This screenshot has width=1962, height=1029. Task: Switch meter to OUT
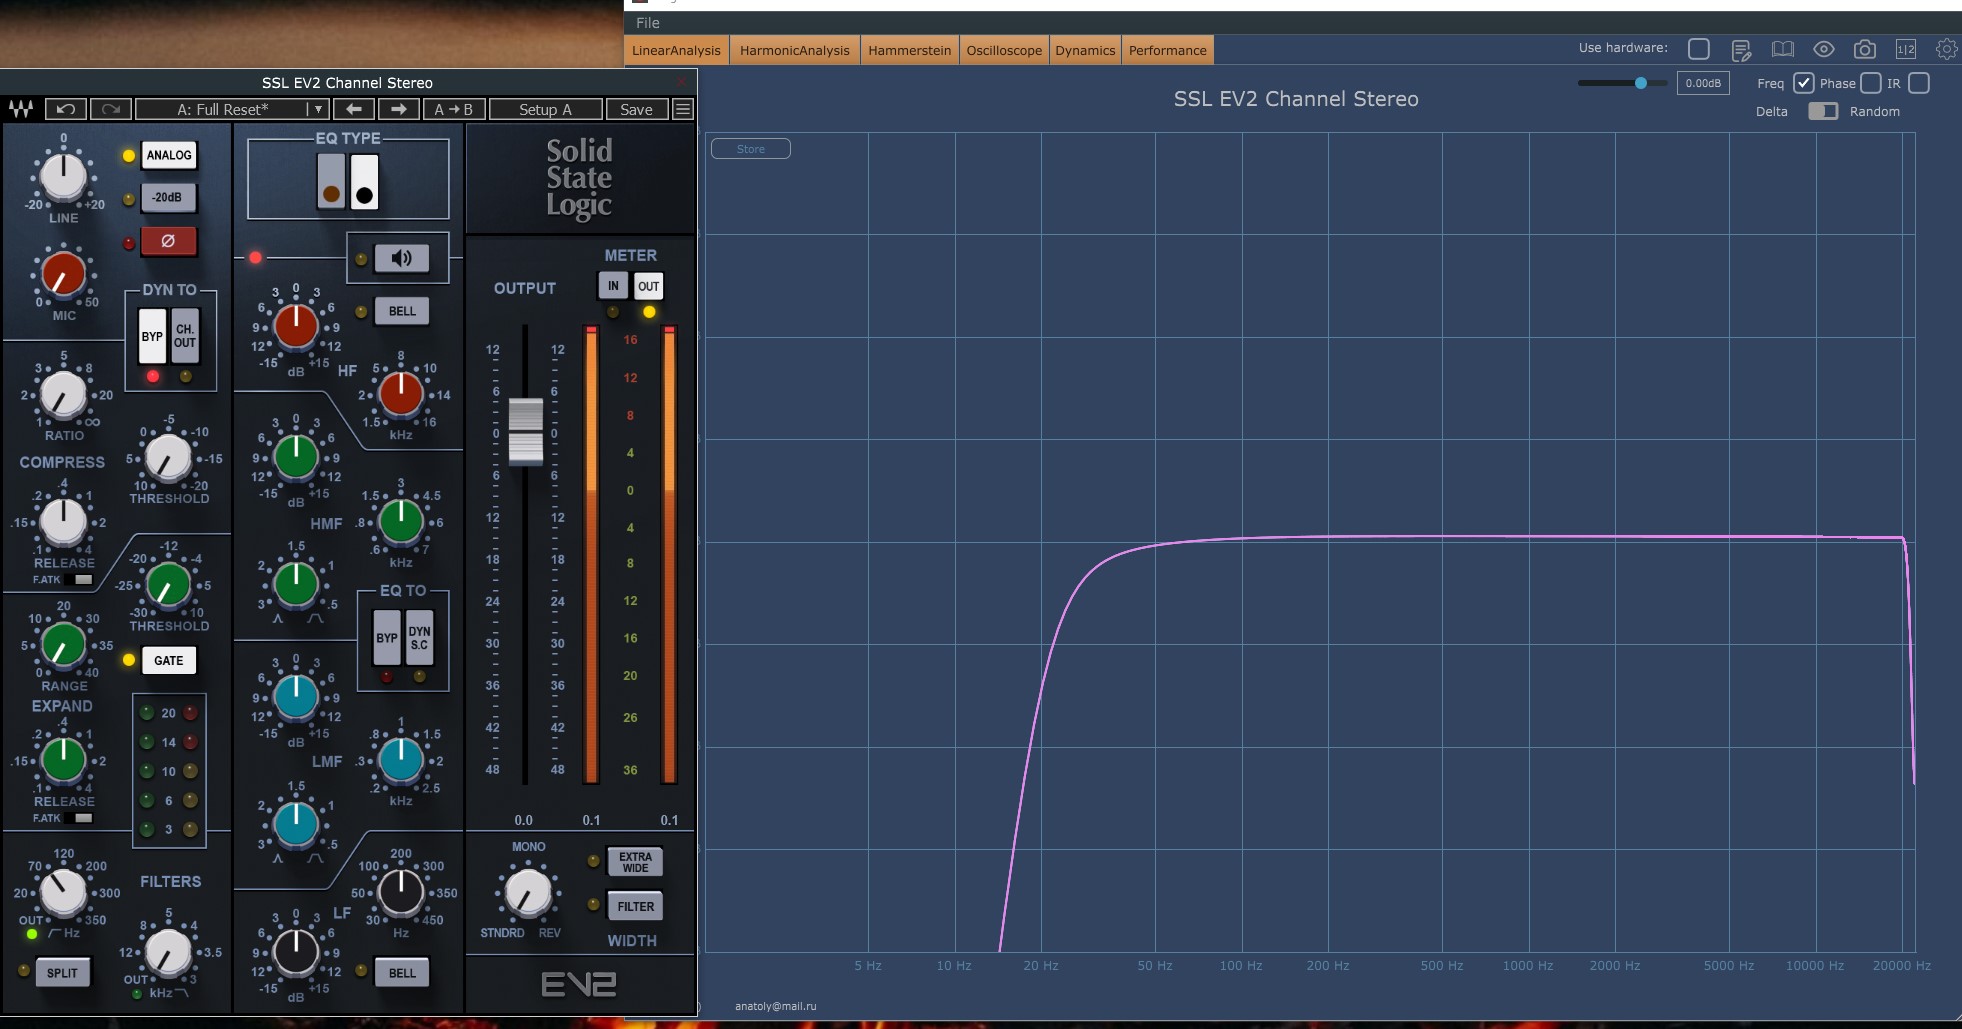[649, 286]
